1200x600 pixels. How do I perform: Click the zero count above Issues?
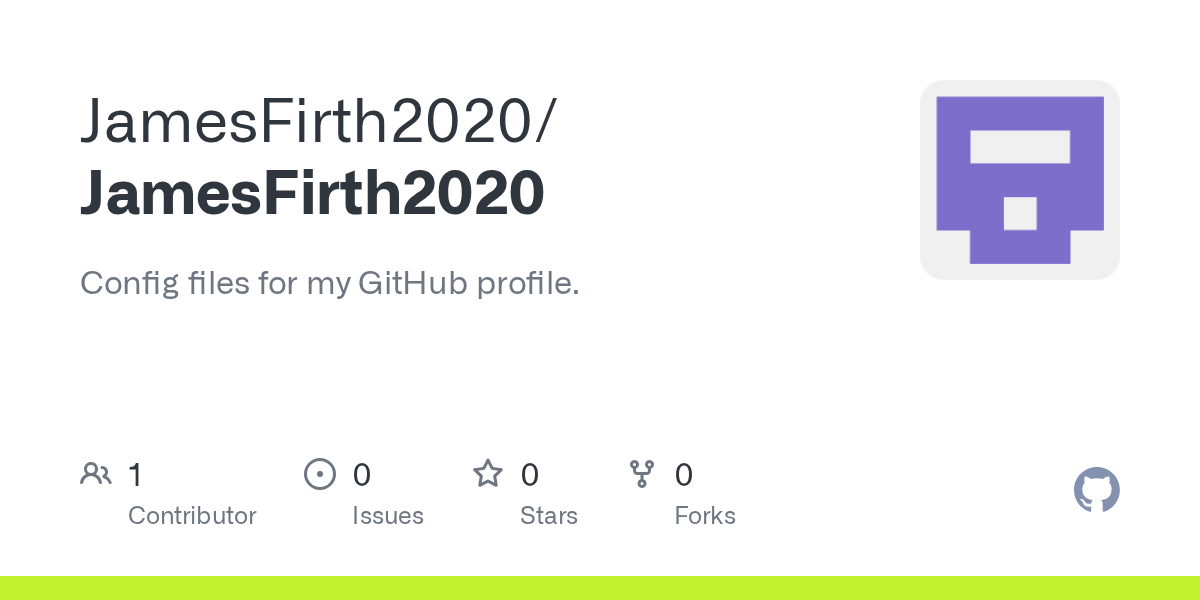click(361, 475)
